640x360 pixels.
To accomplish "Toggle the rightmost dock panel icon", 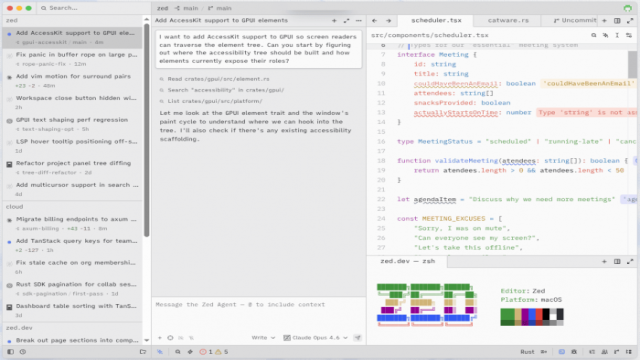I will tap(629, 351).
